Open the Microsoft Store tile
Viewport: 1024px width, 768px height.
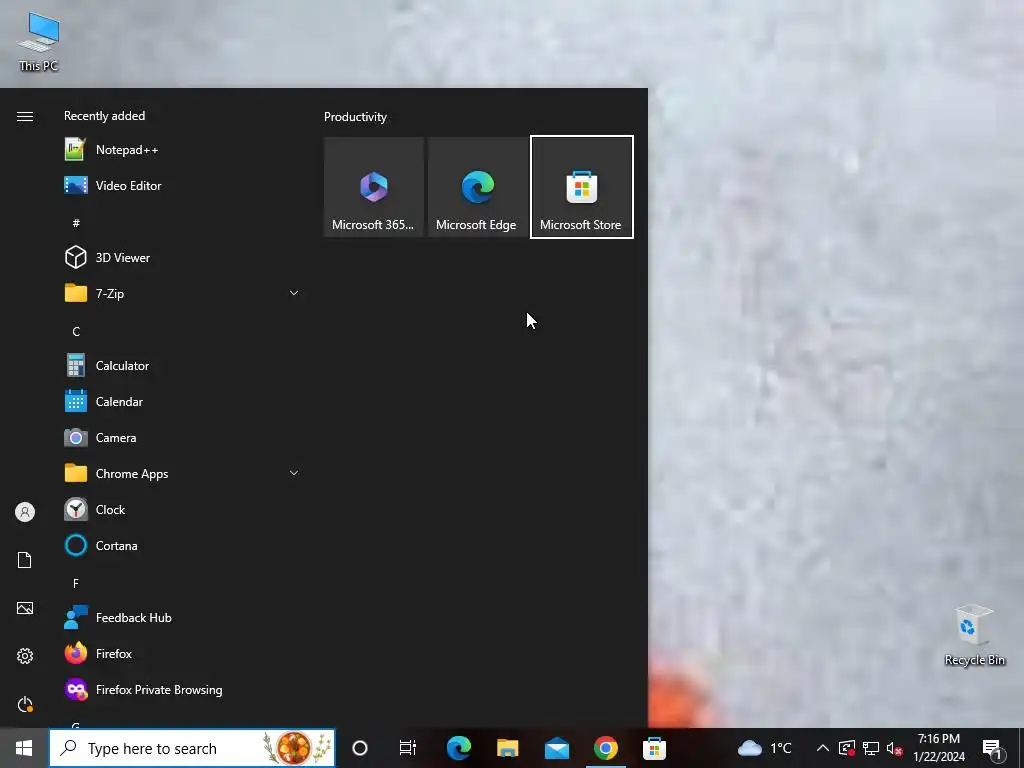tap(581, 187)
